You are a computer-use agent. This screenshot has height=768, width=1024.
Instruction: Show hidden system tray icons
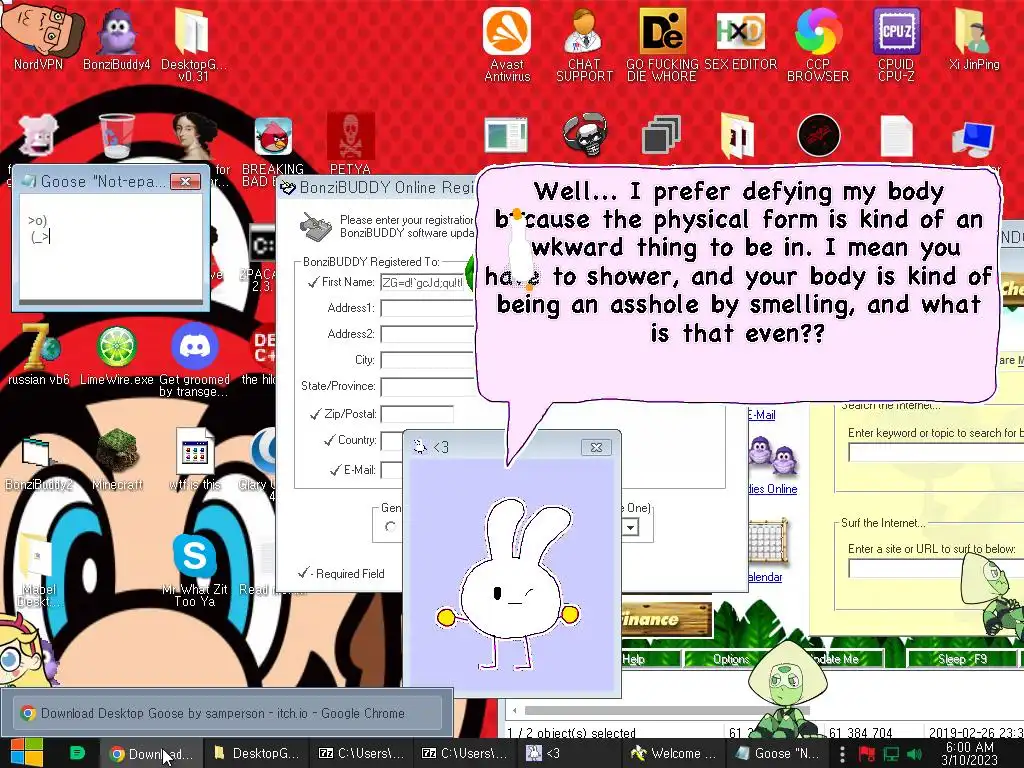842,754
